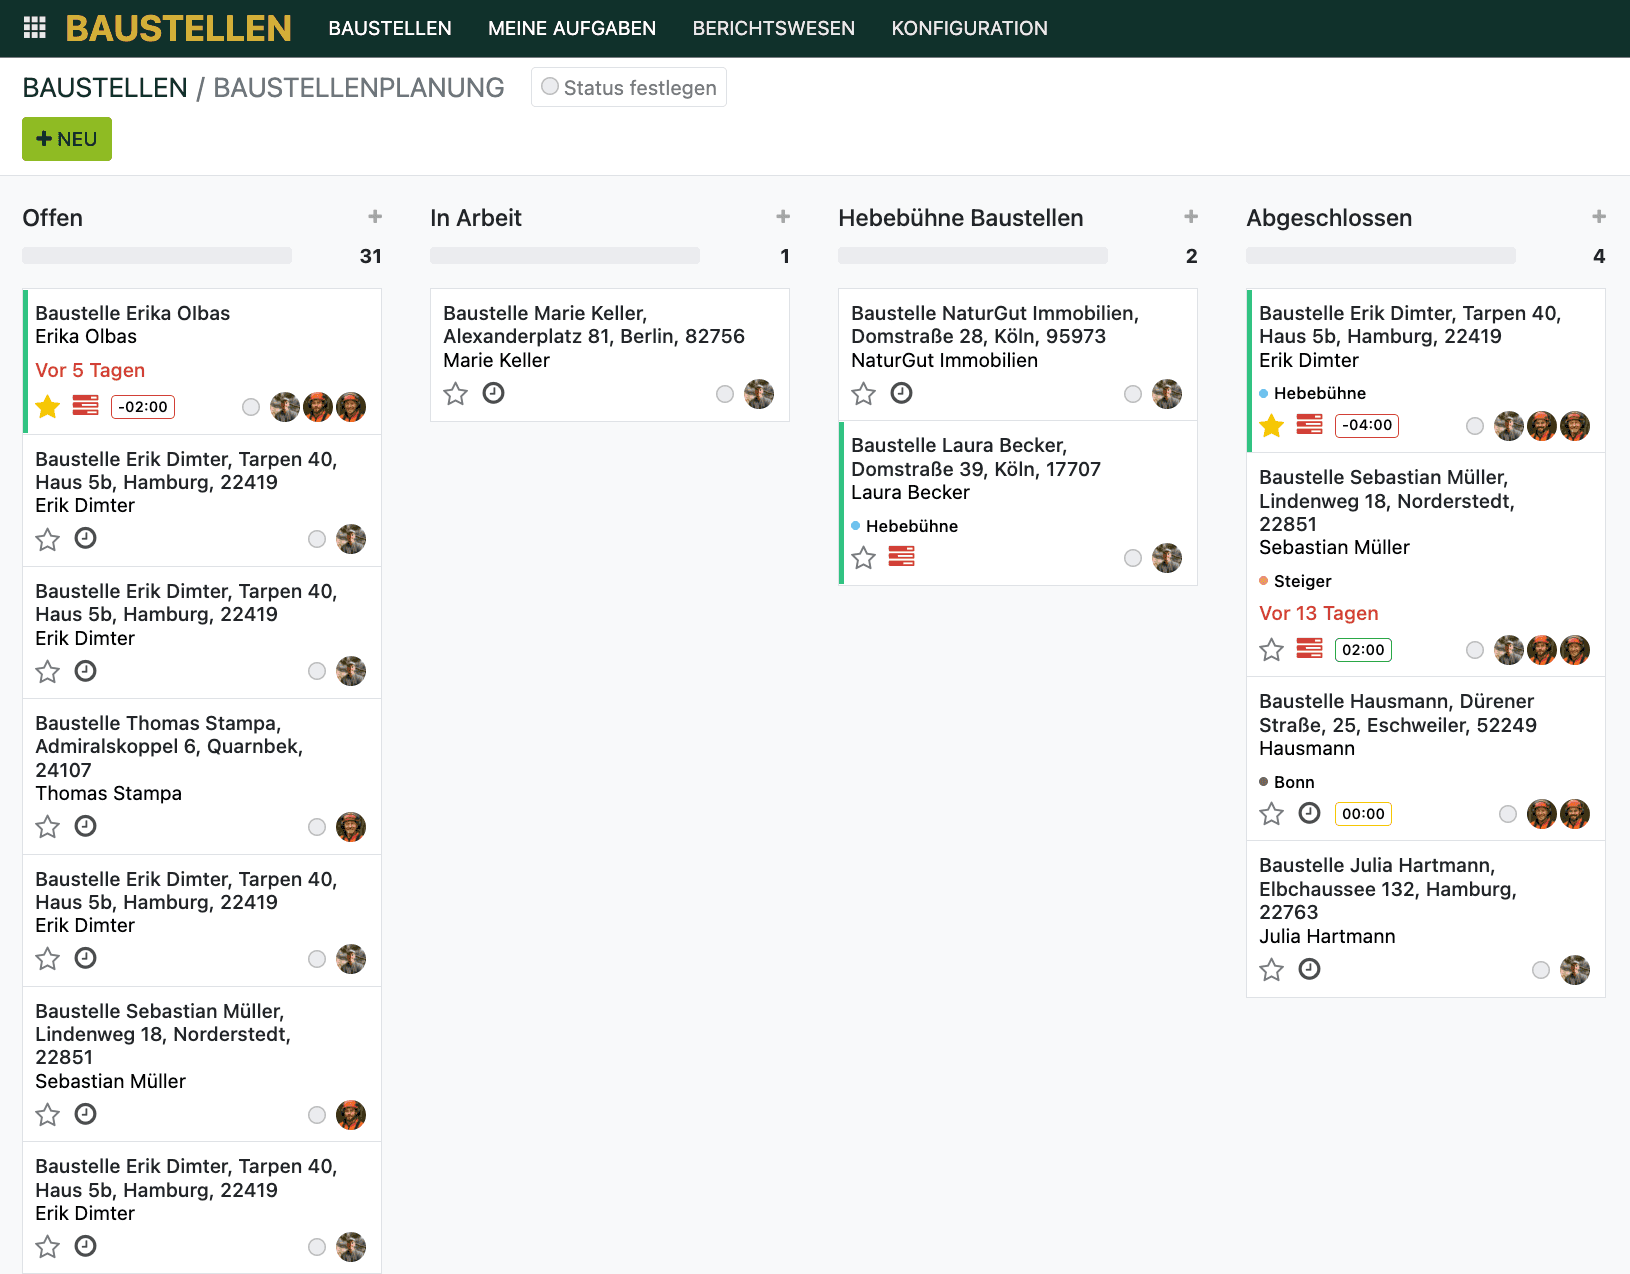
Task: Star the Sebastian Müller card in Abgeschlossen
Action: (x=1272, y=650)
